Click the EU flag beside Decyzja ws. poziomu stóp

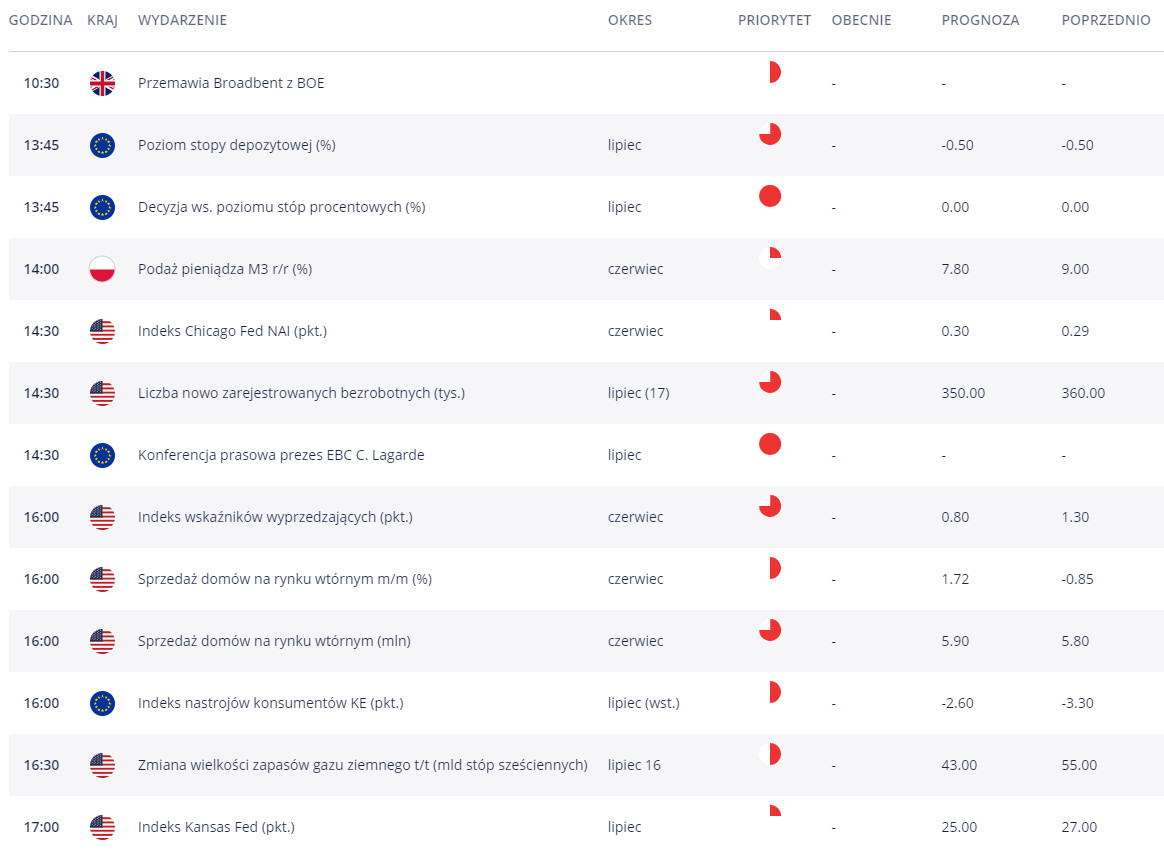click(102, 207)
